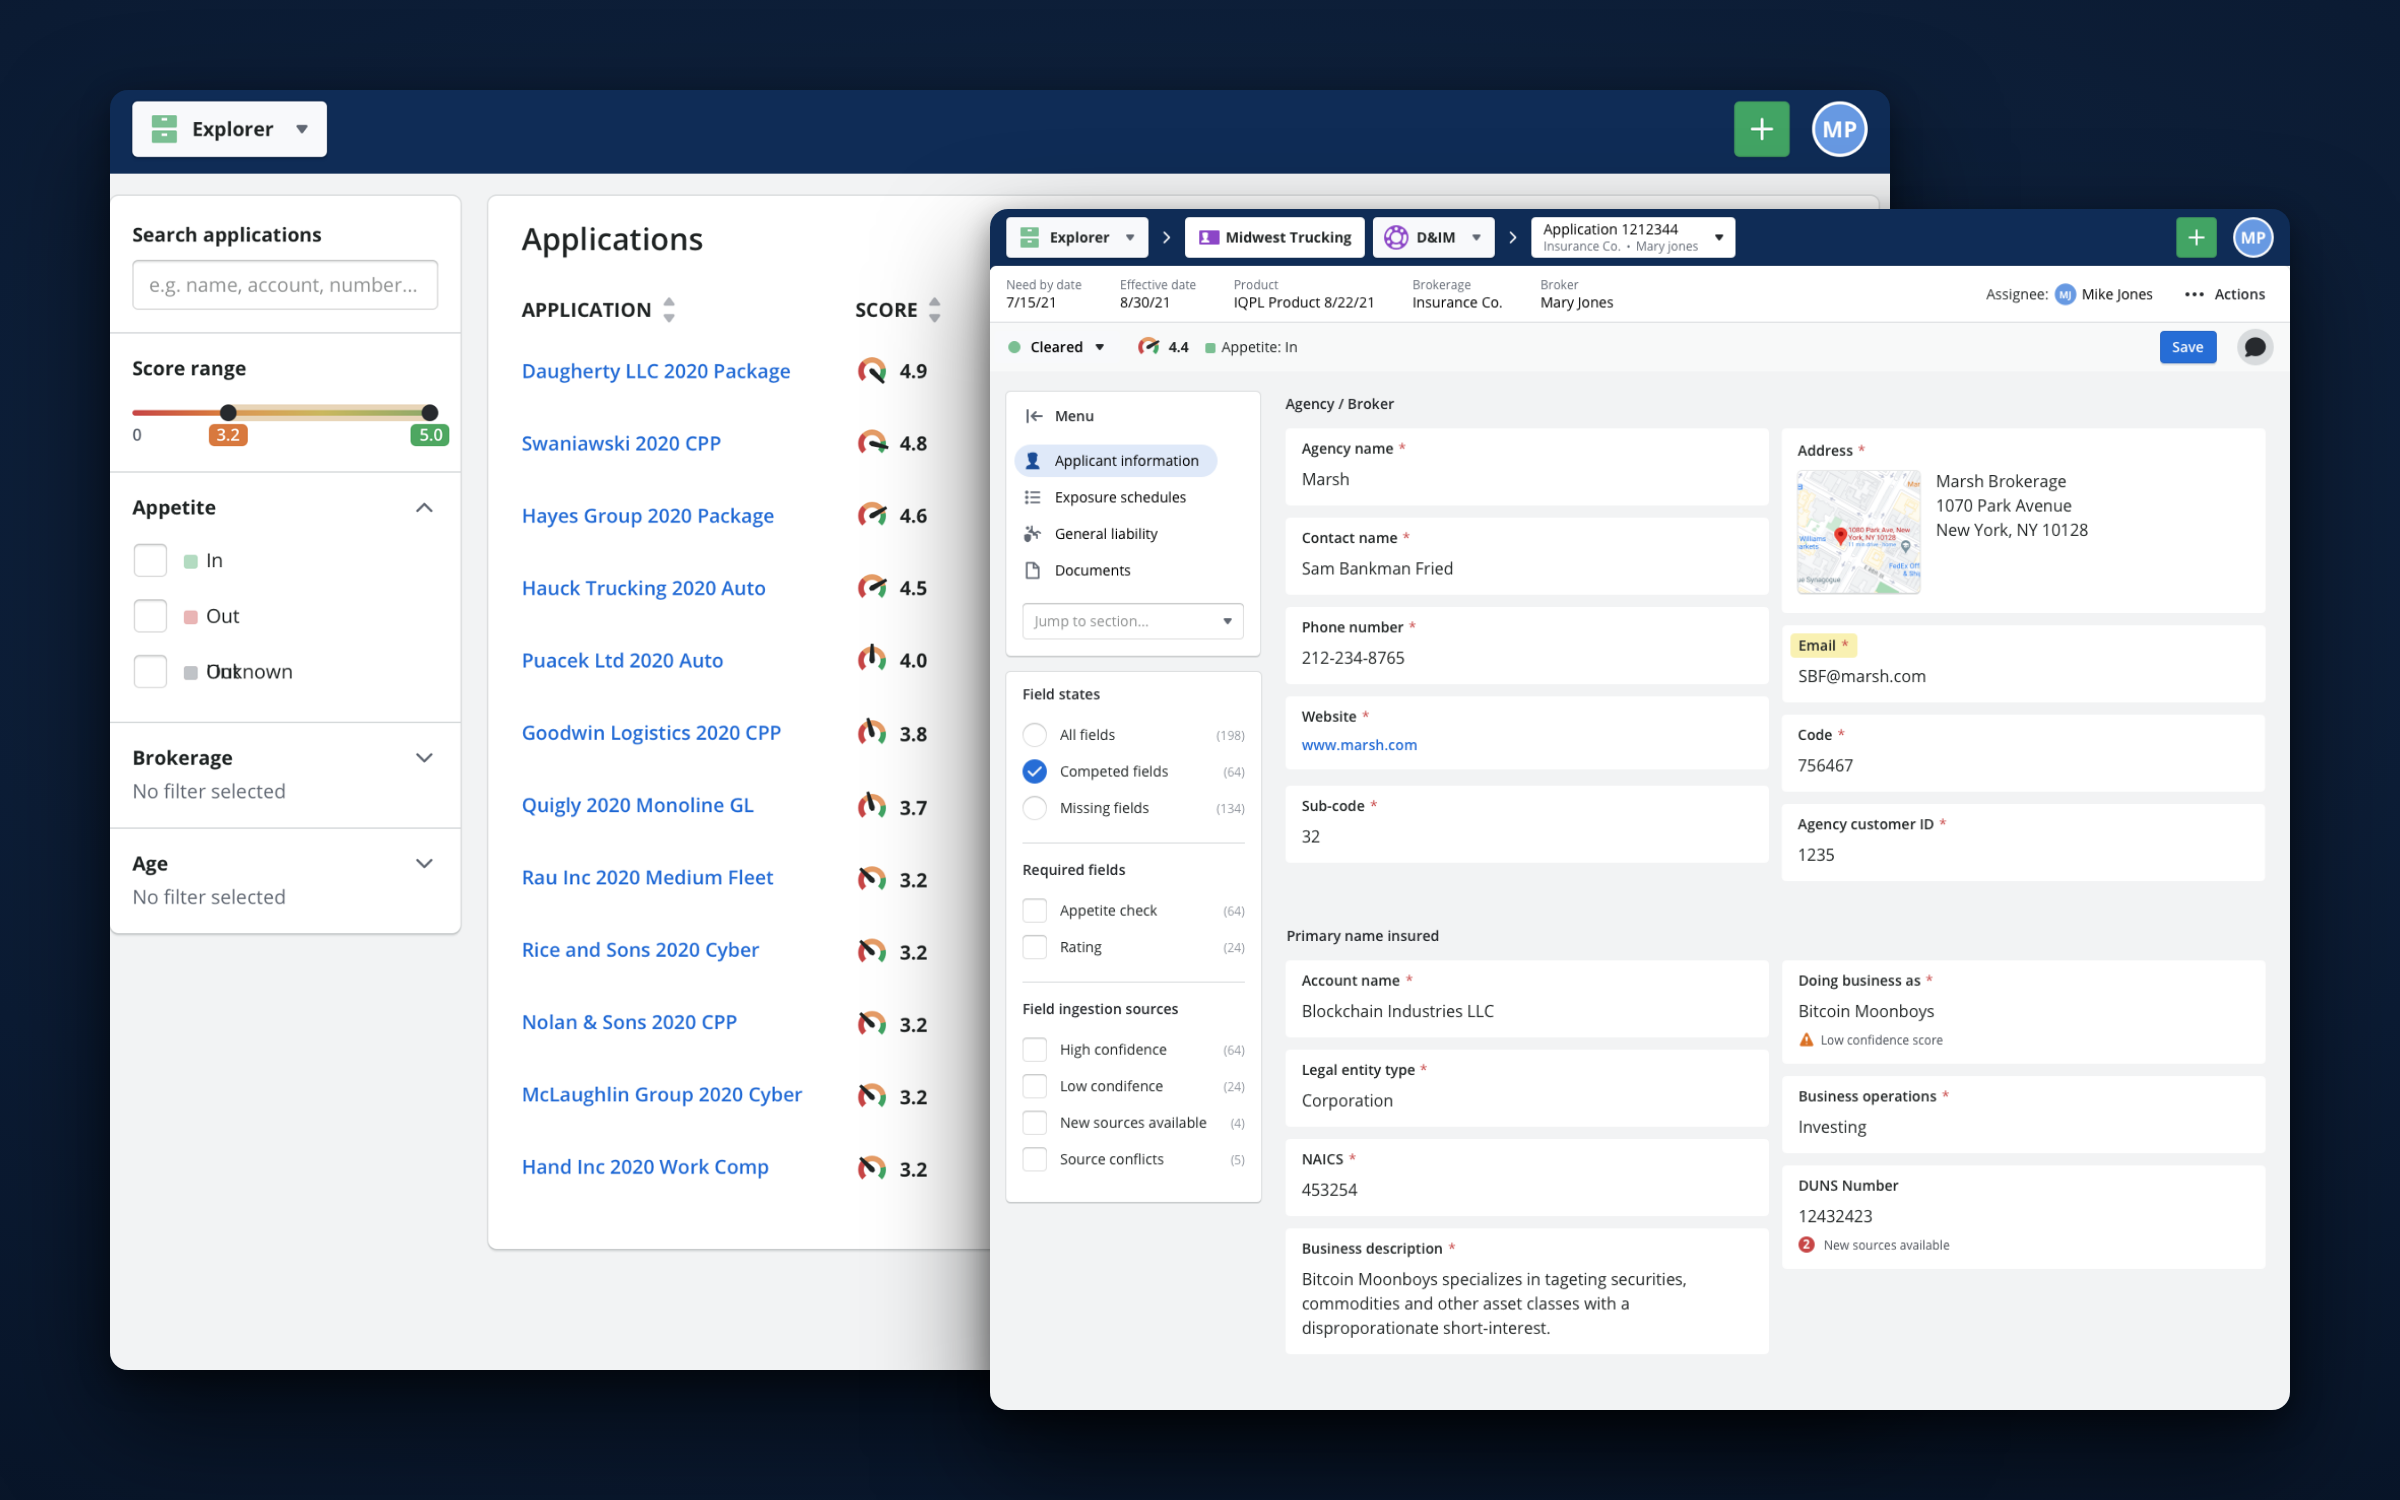Click Mike Jones assignee avatar
The height and width of the screenshot is (1500, 2400).
2065,294
